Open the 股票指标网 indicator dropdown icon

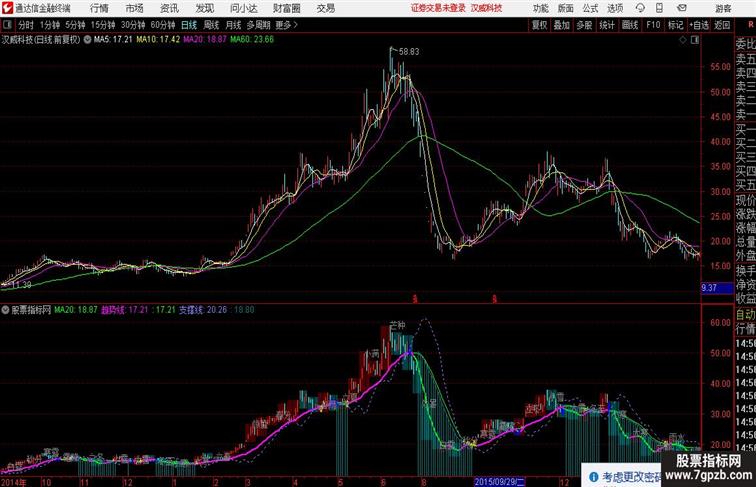[x=5, y=310]
